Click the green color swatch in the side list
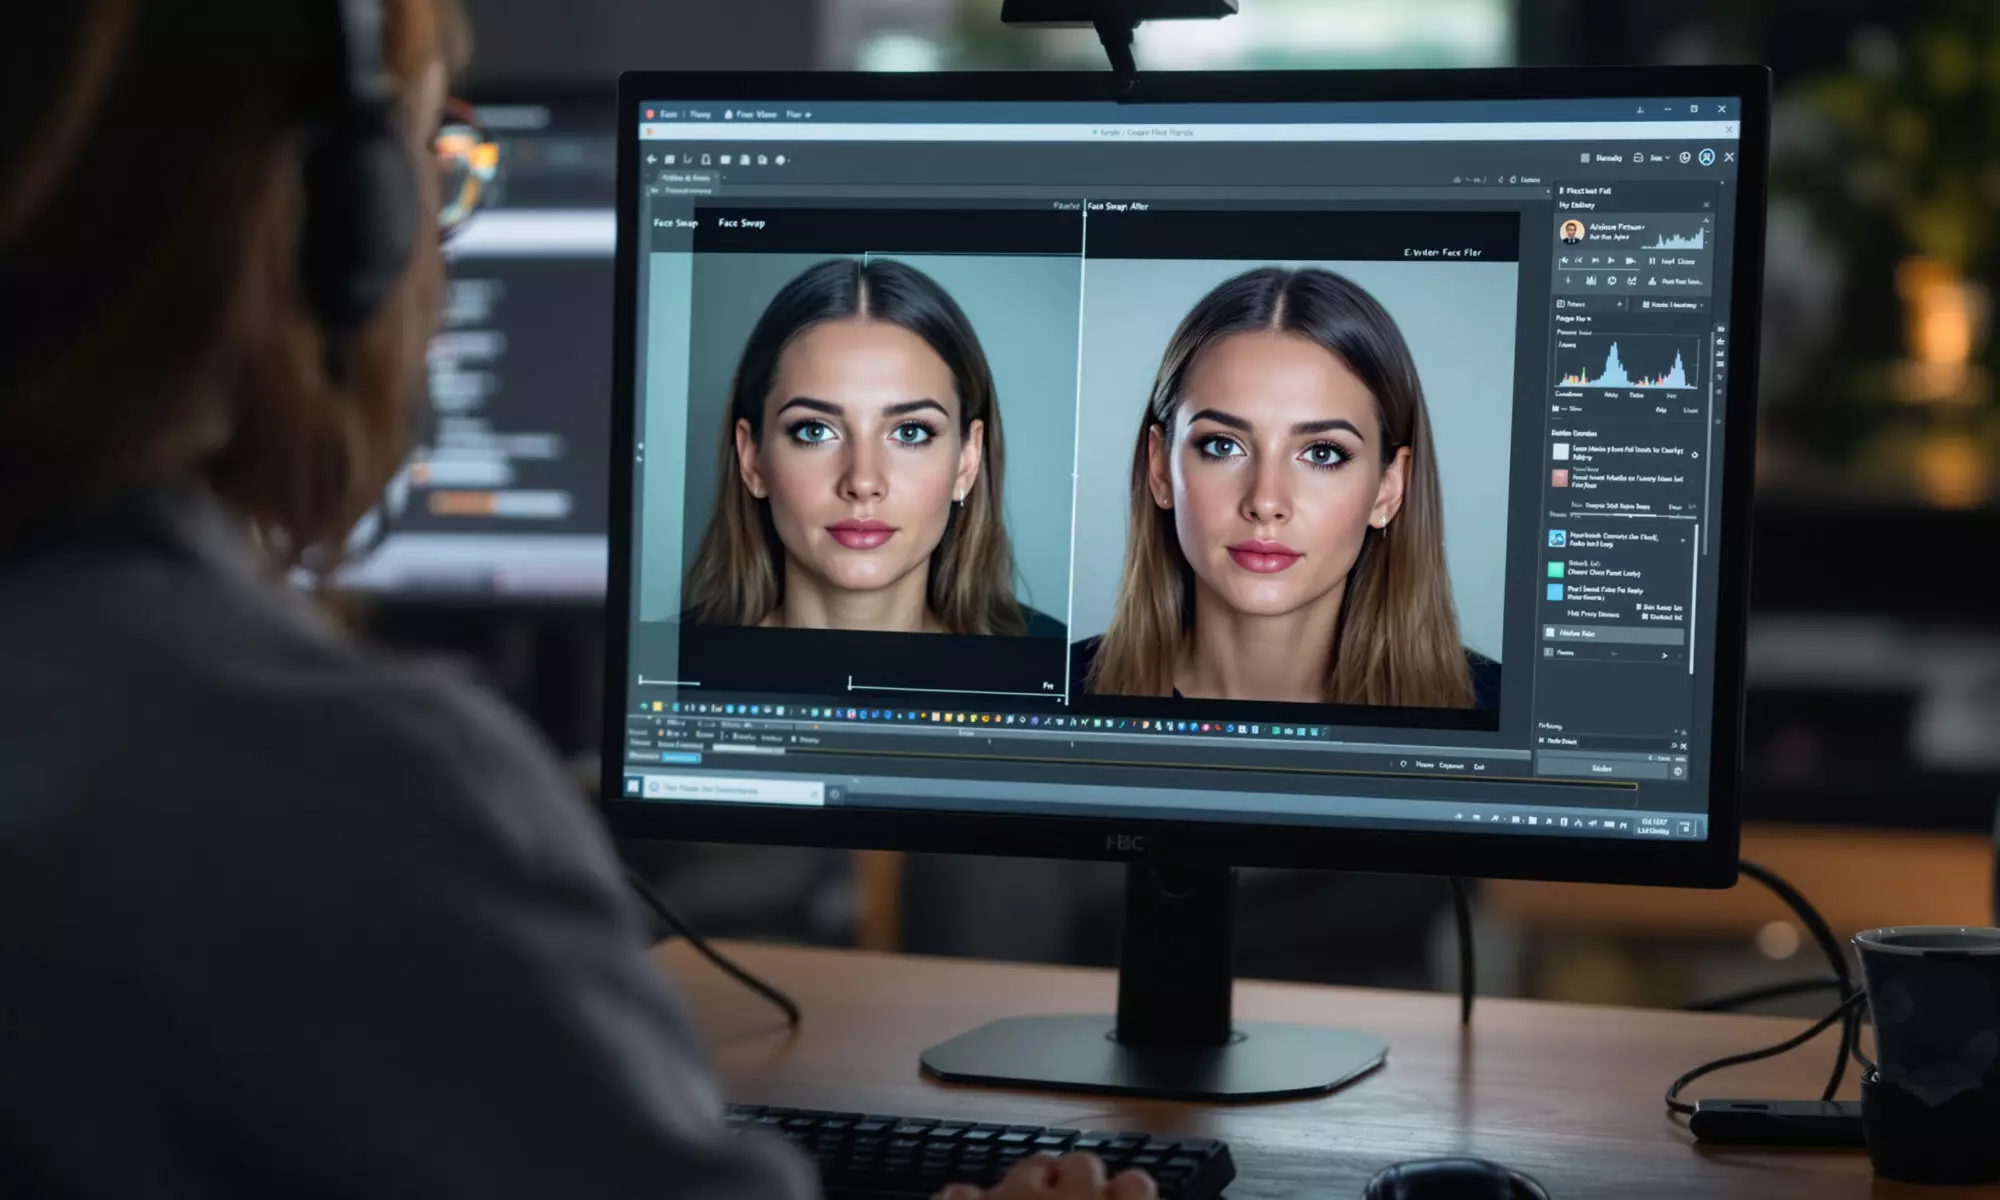The height and width of the screenshot is (1200, 2000). pos(1555,569)
